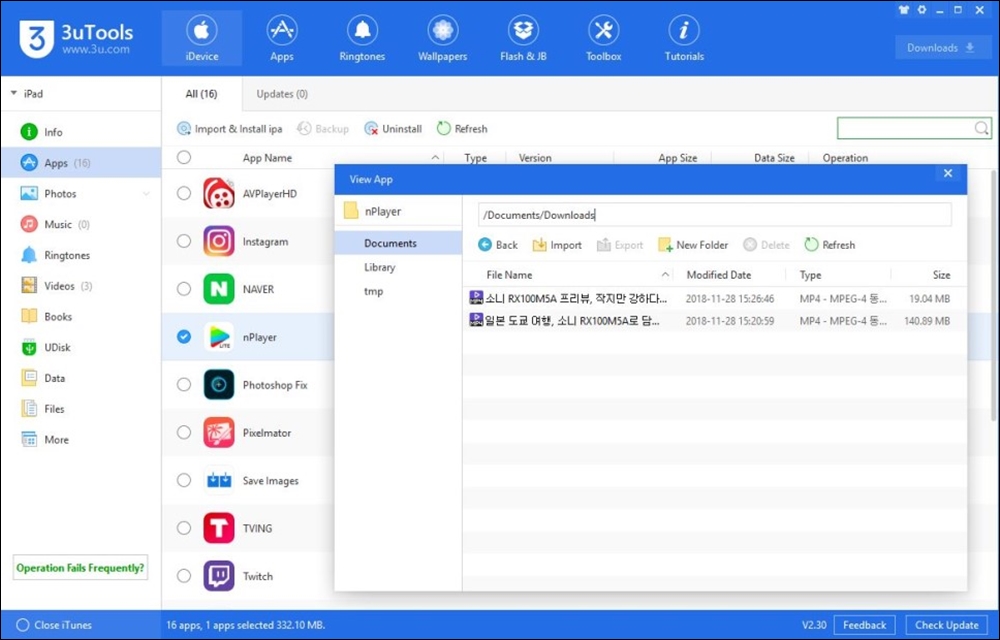Click the Feedback button

tap(864, 625)
